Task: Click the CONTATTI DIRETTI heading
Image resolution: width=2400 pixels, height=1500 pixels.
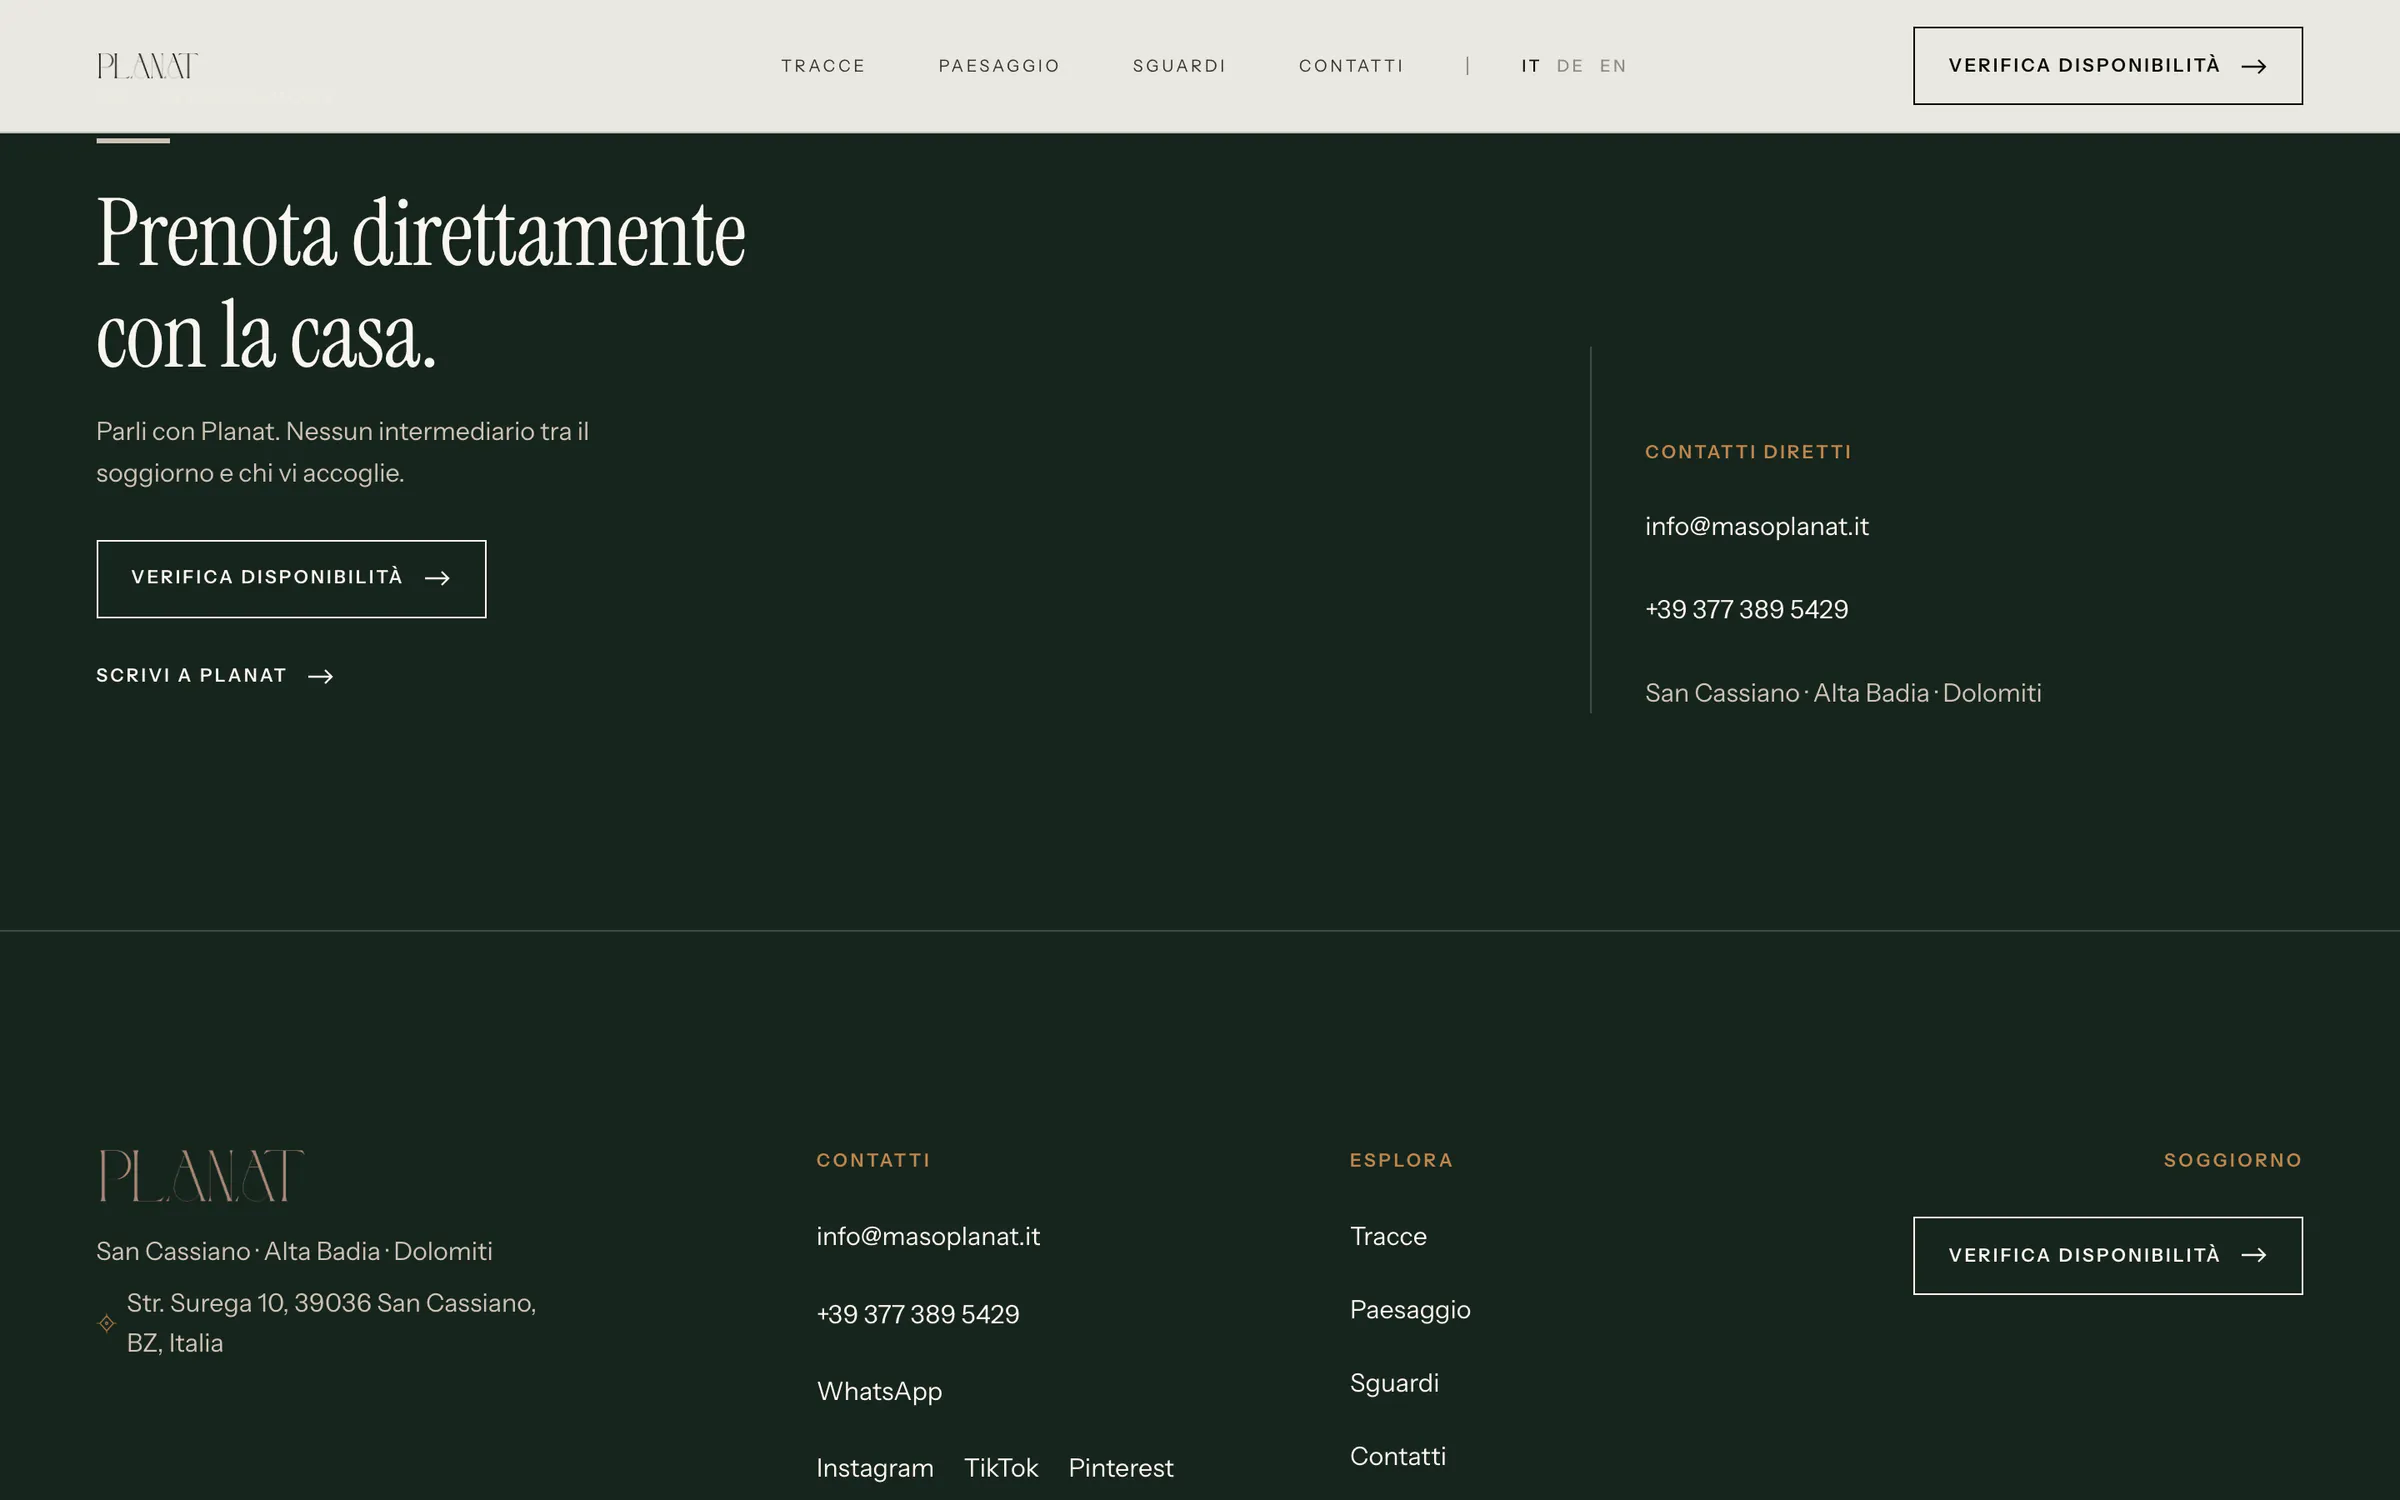Action: coord(1748,452)
